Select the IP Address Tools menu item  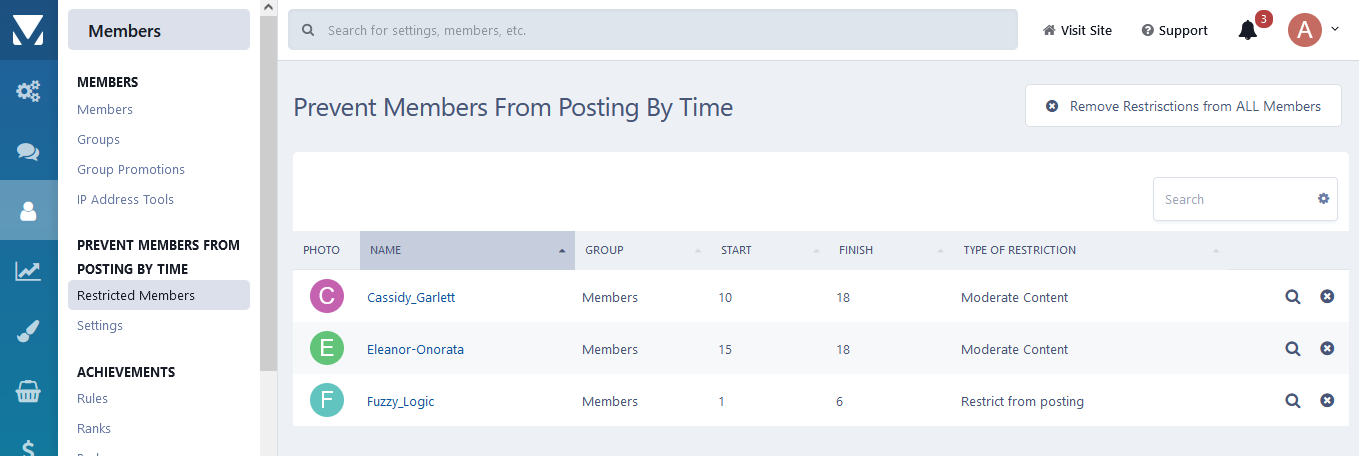tap(125, 200)
